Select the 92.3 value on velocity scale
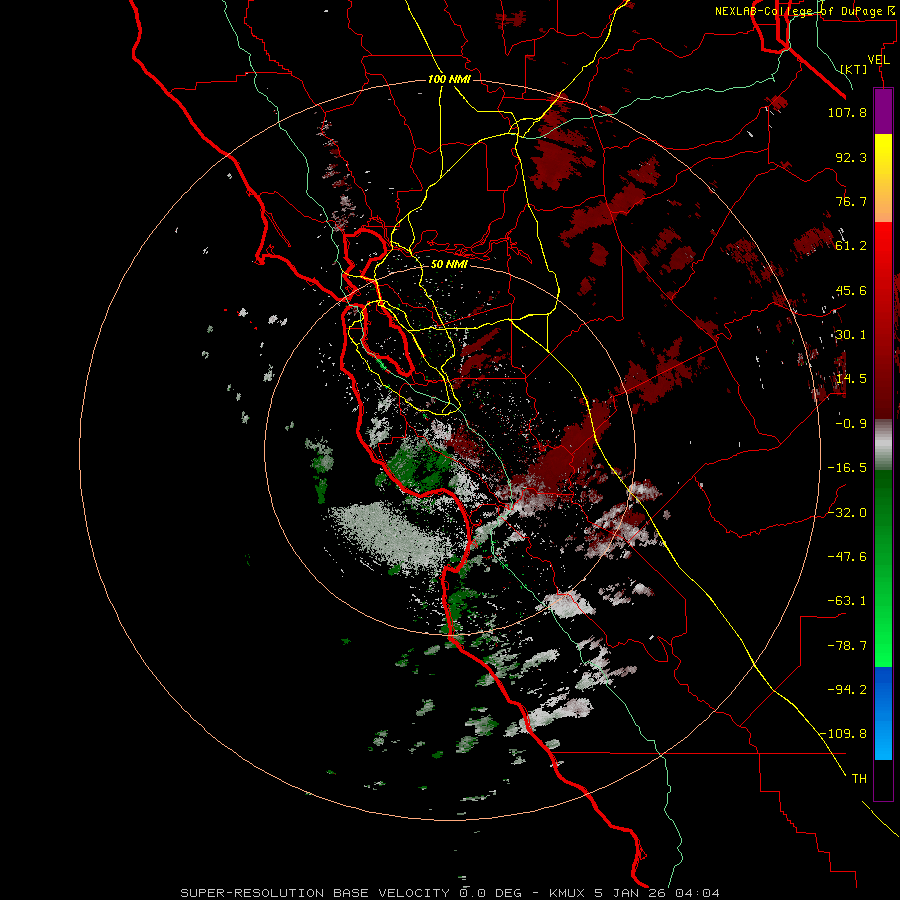Screen dimensions: 900x900 pos(851,157)
